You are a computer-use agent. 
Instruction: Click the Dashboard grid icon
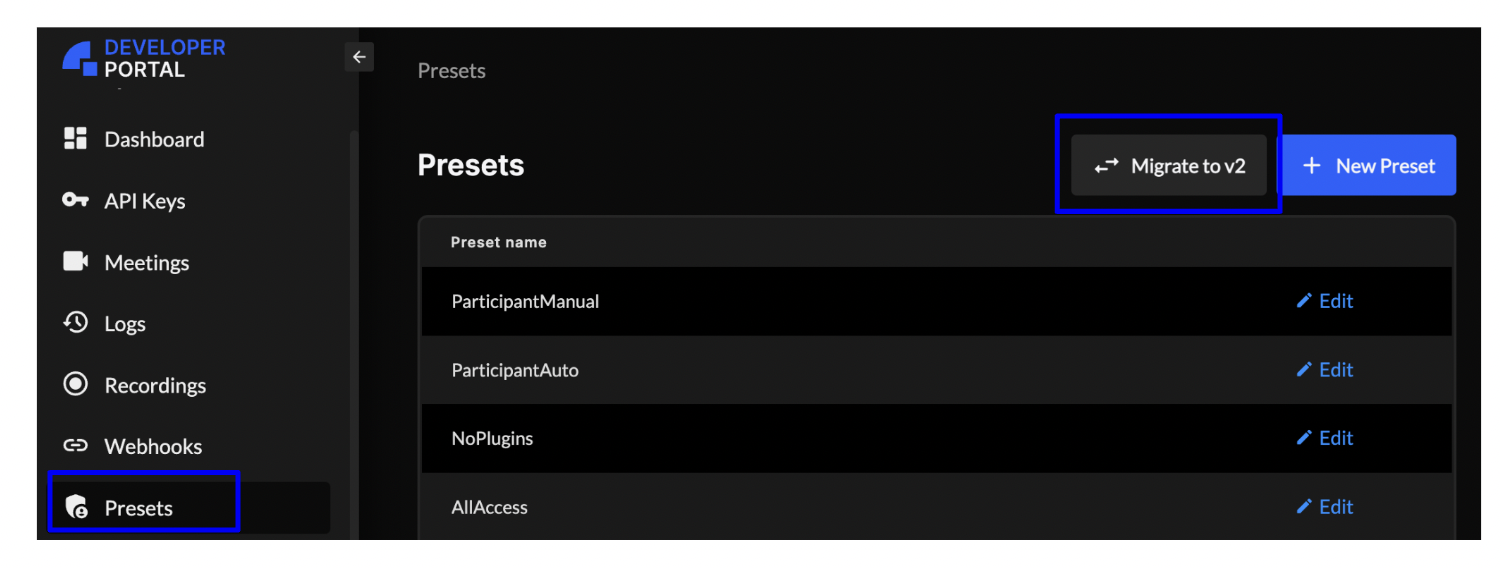tap(75, 139)
